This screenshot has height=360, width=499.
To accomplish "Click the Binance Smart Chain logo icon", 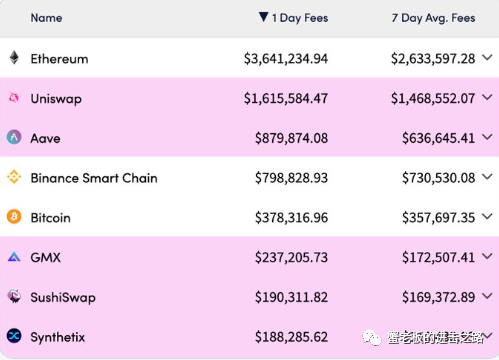I will tap(14, 177).
